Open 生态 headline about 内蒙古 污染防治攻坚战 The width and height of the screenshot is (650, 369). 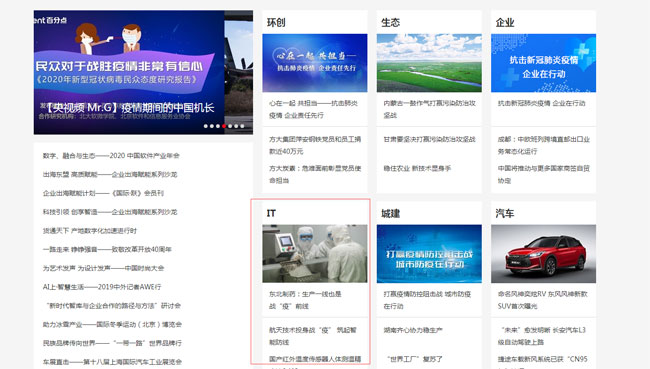pos(429,109)
